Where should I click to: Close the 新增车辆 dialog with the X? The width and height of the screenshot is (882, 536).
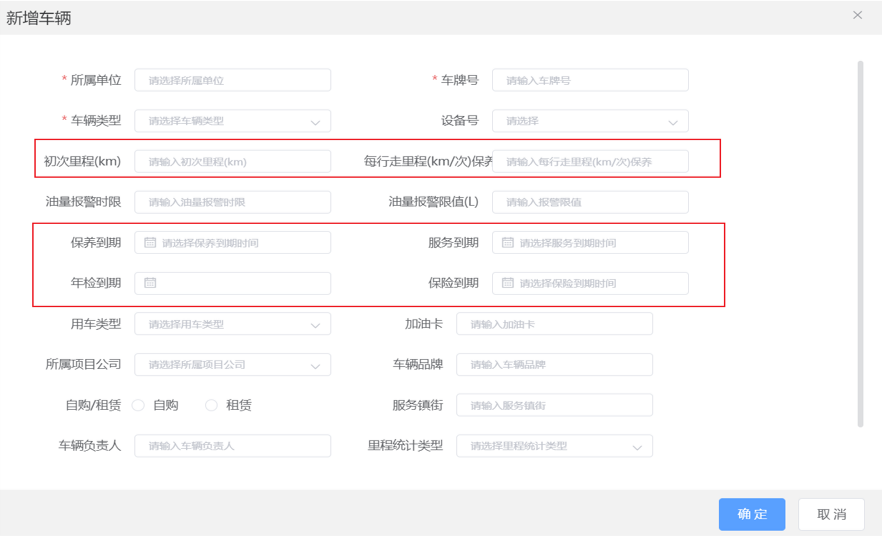857,15
